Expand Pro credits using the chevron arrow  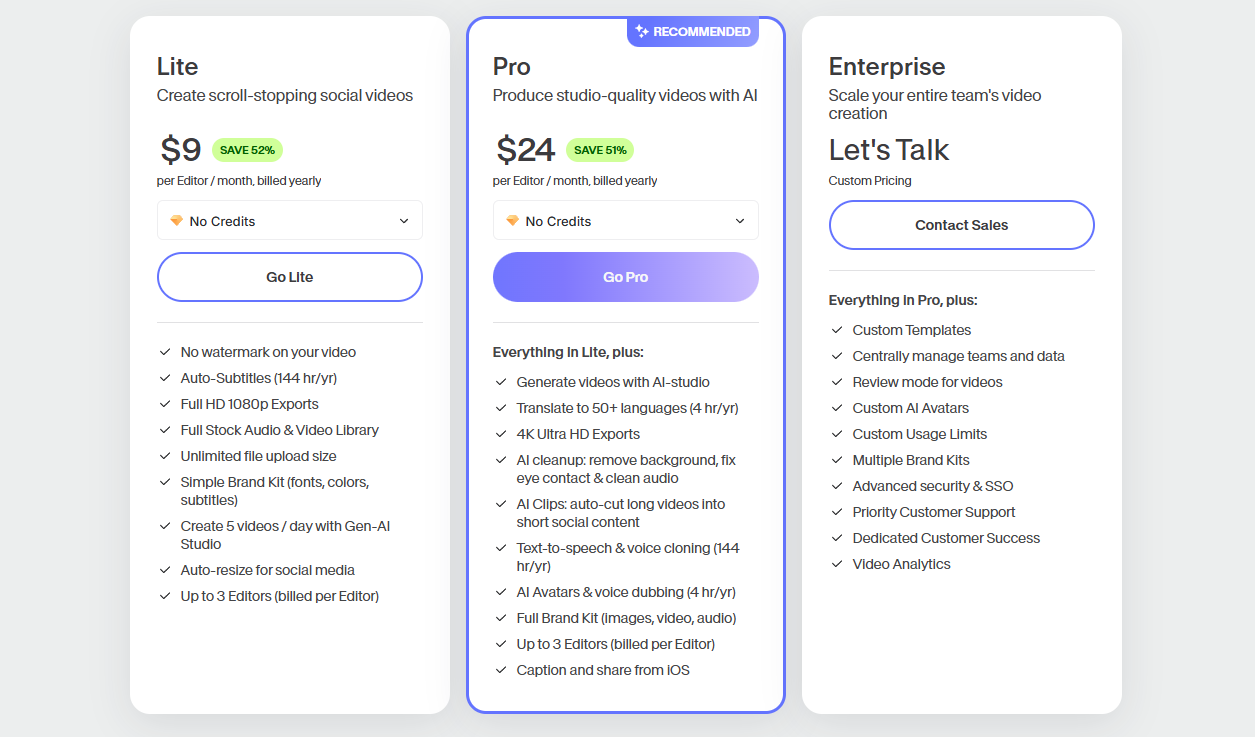pos(740,221)
